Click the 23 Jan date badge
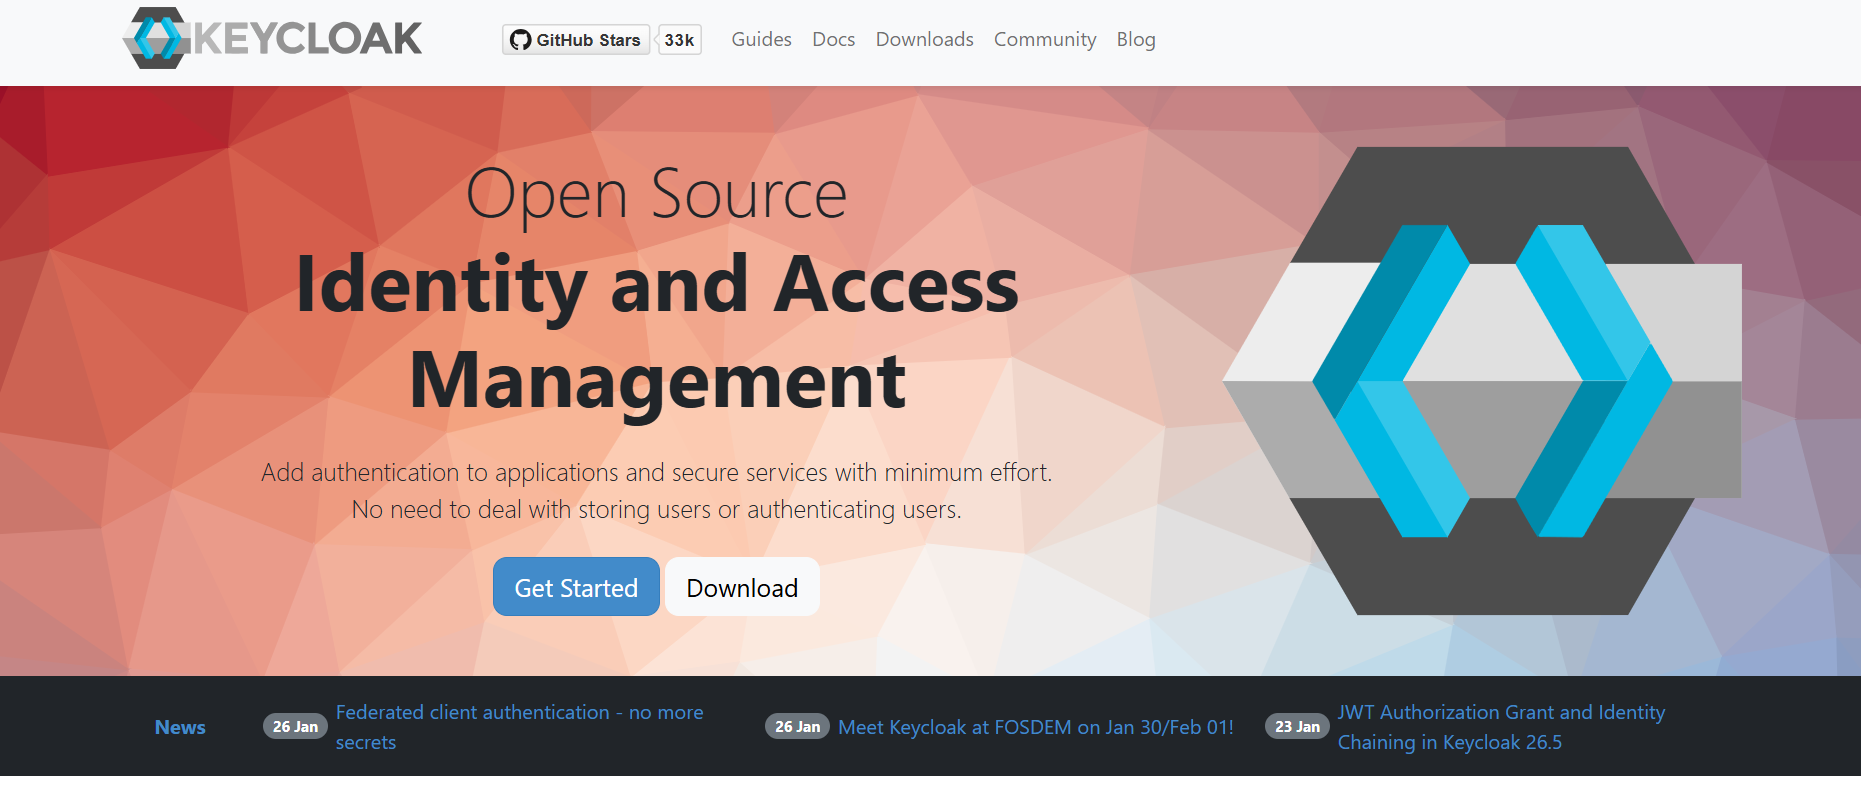The image size is (1861, 810). 1297,727
